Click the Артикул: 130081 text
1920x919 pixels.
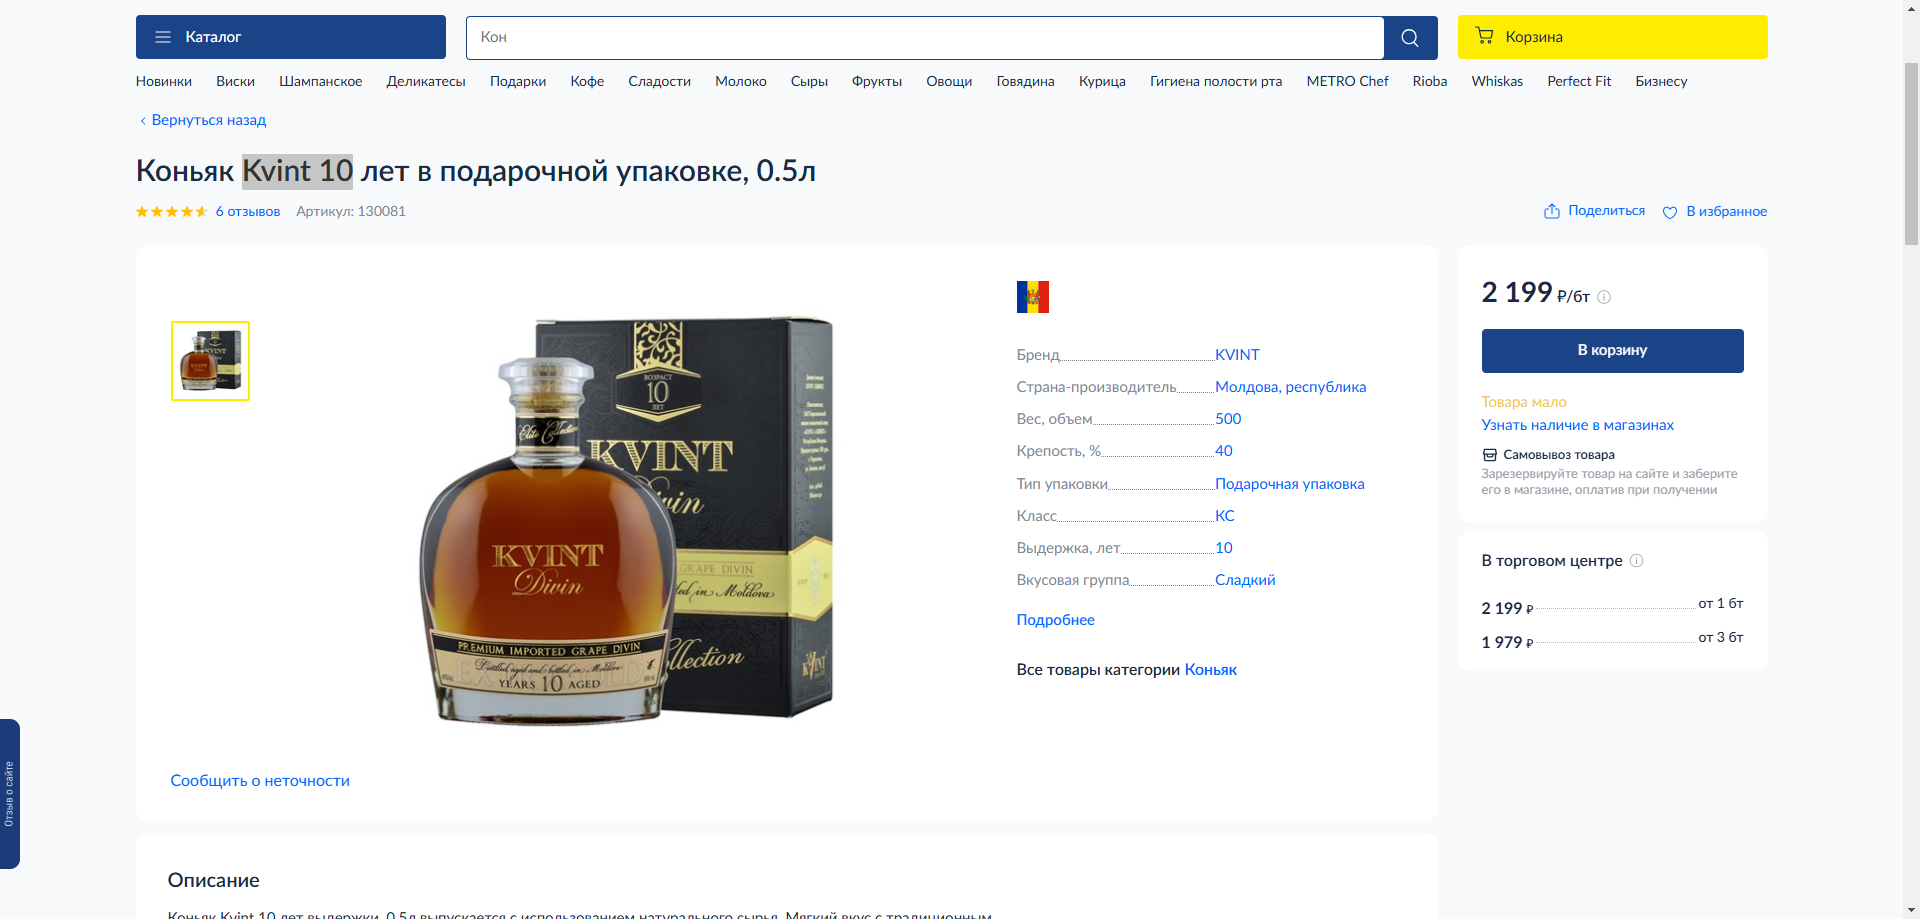[351, 211]
